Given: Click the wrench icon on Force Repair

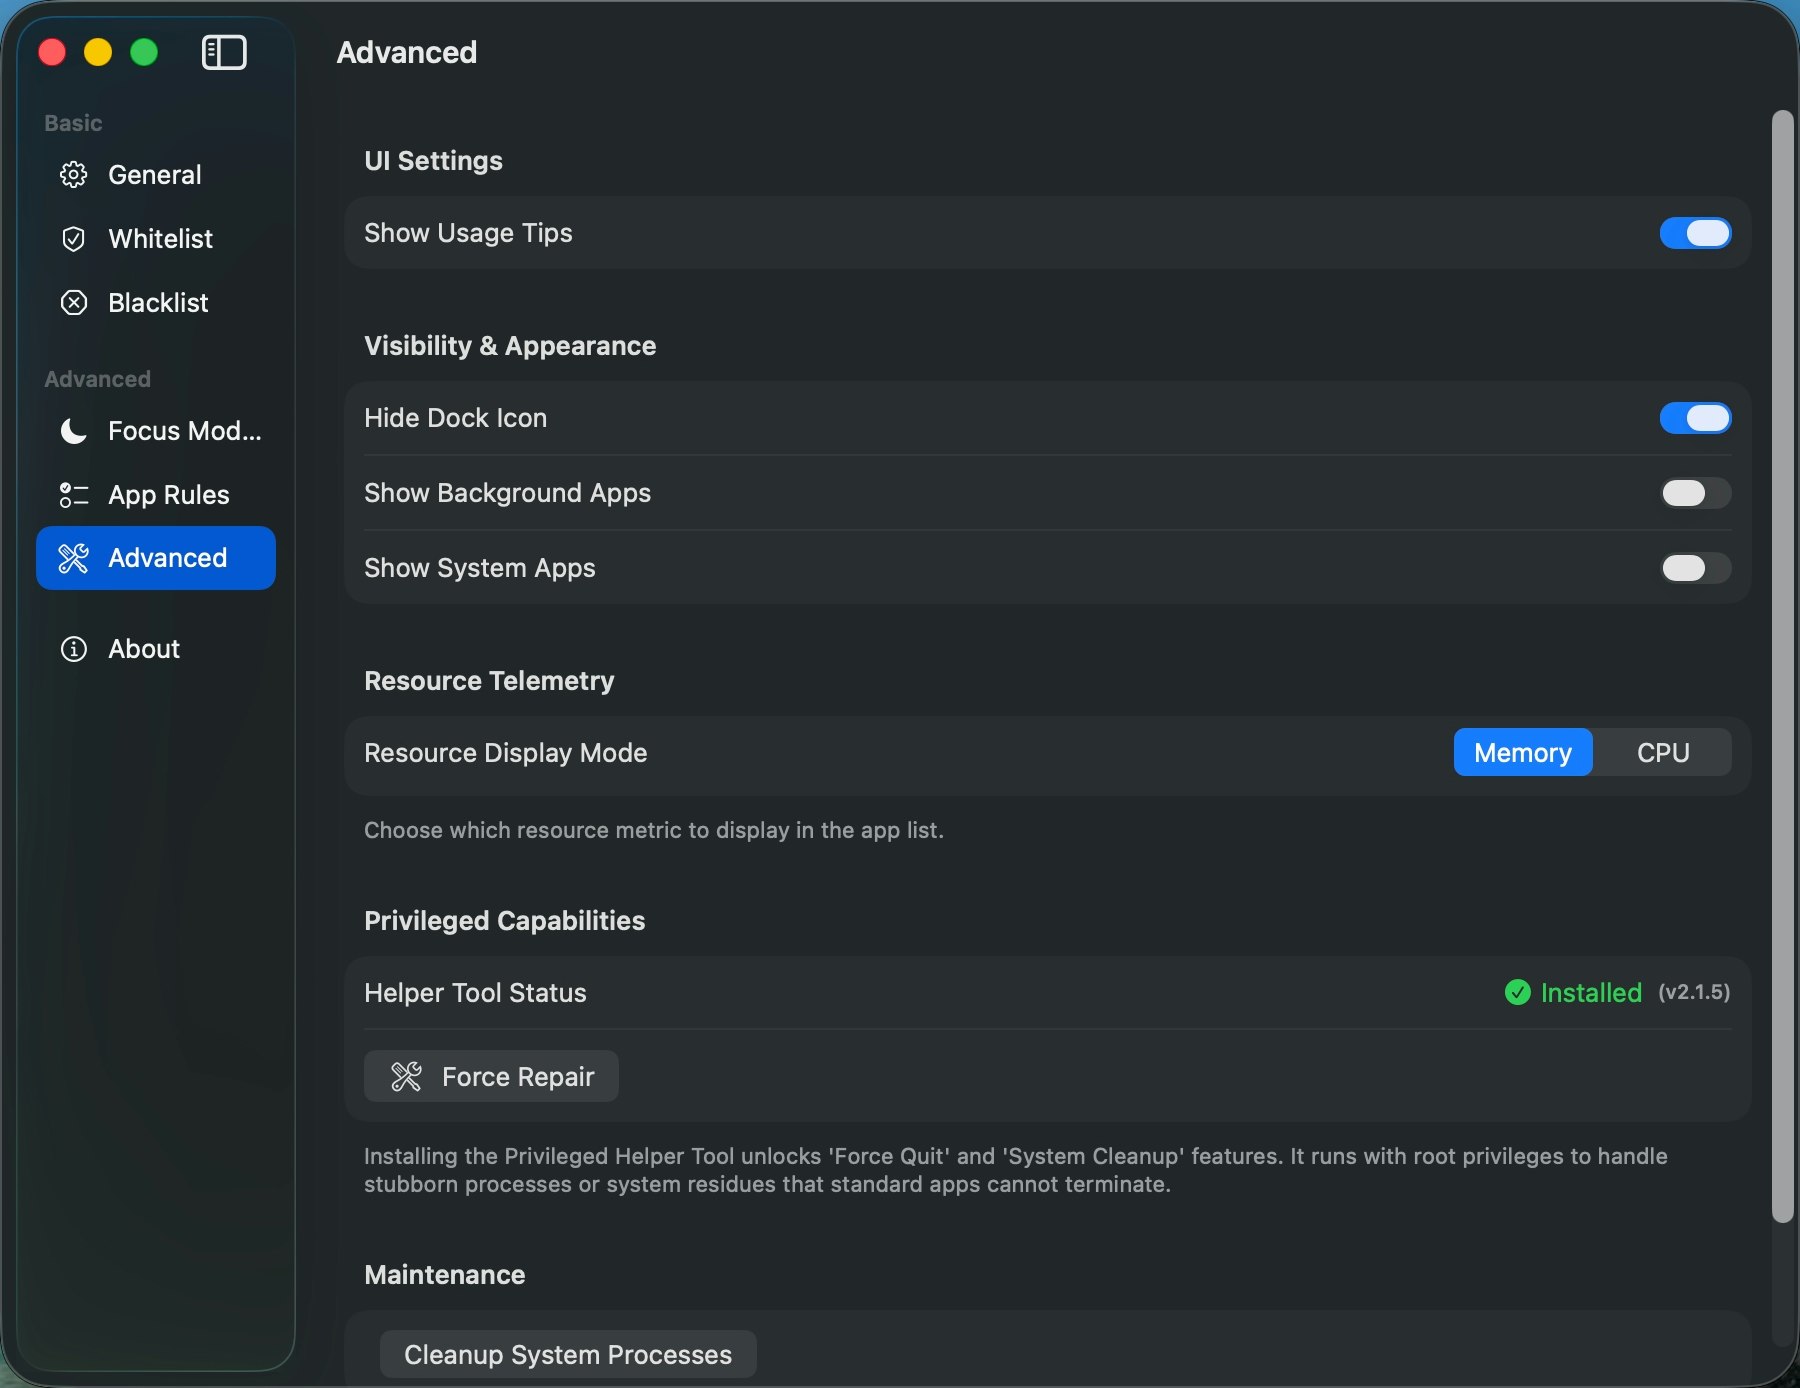Looking at the screenshot, I should (407, 1076).
